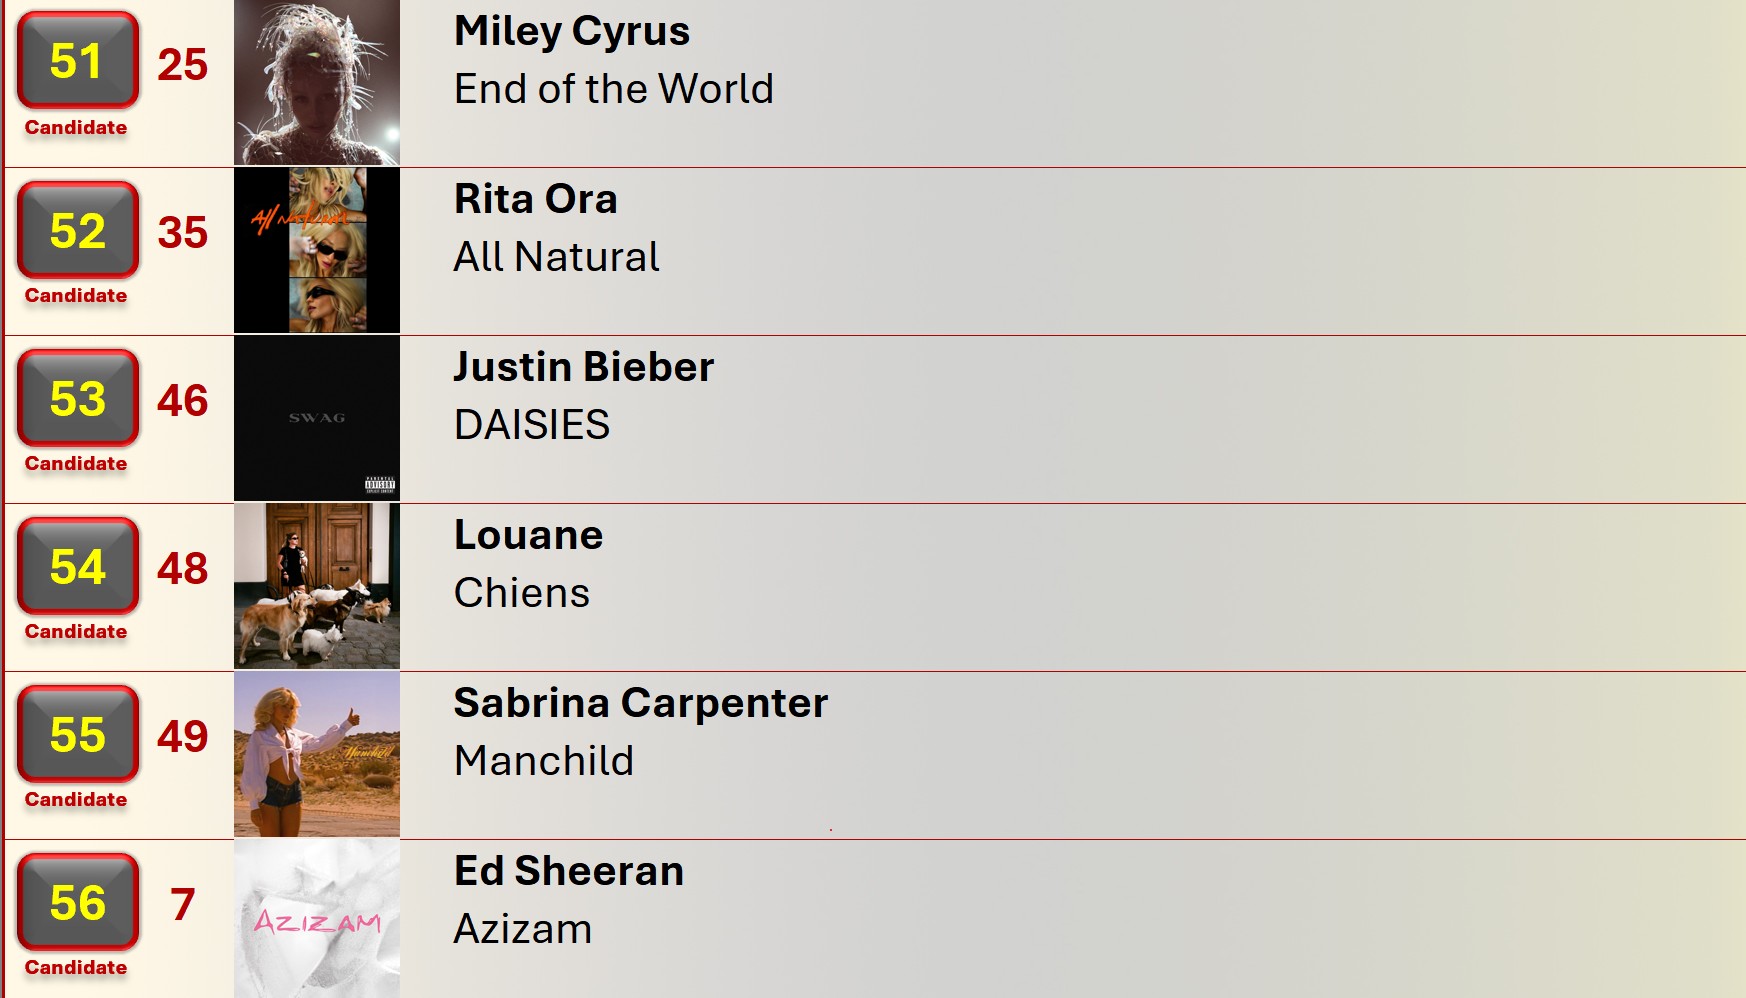The width and height of the screenshot is (1746, 998).
Task: Click the number 55 rank badge
Action: click(77, 734)
